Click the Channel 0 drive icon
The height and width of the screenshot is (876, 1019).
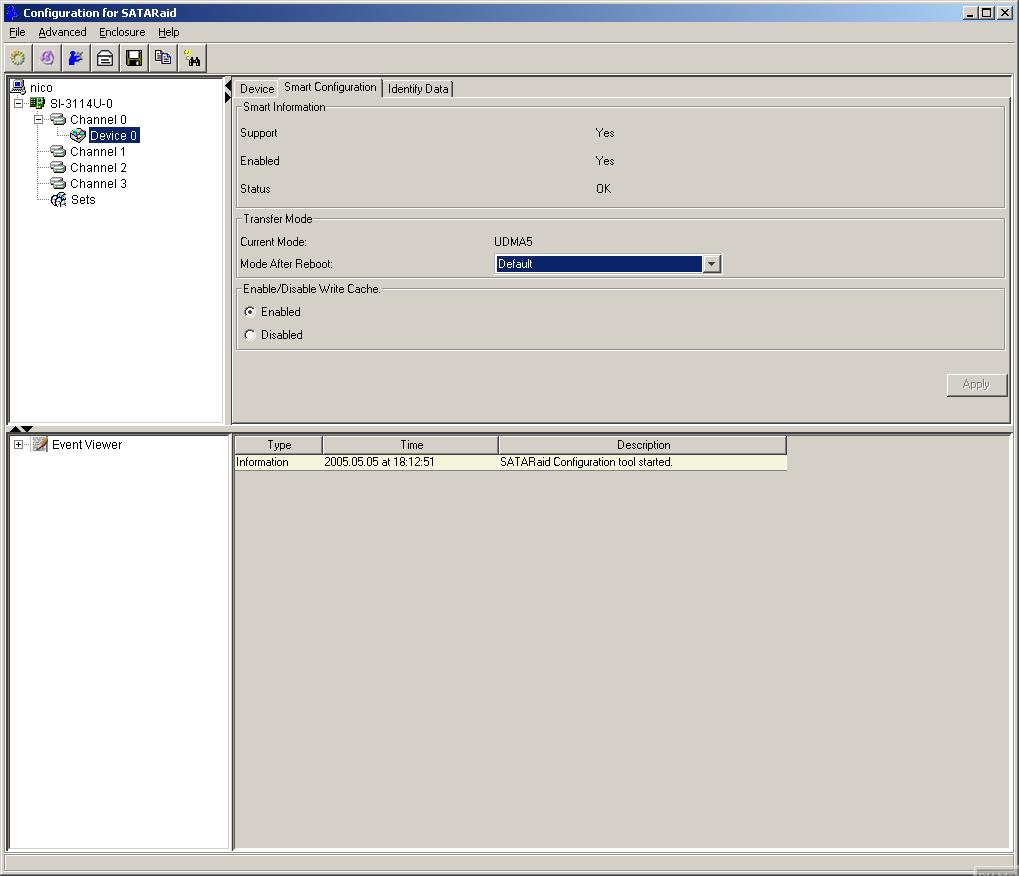58,120
